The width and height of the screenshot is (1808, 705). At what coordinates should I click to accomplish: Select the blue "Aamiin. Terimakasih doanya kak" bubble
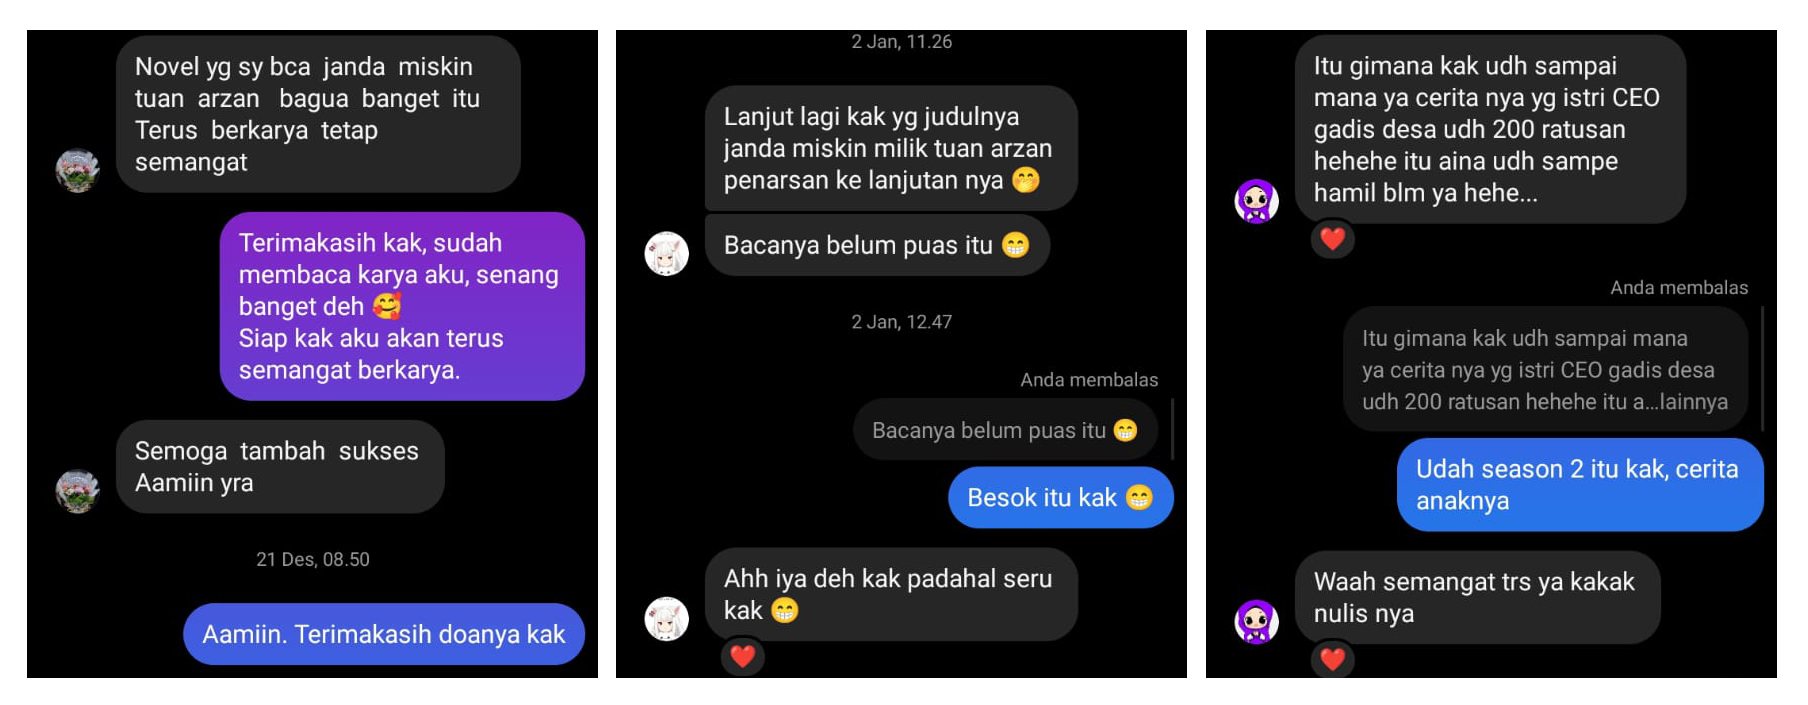coord(384,634)
